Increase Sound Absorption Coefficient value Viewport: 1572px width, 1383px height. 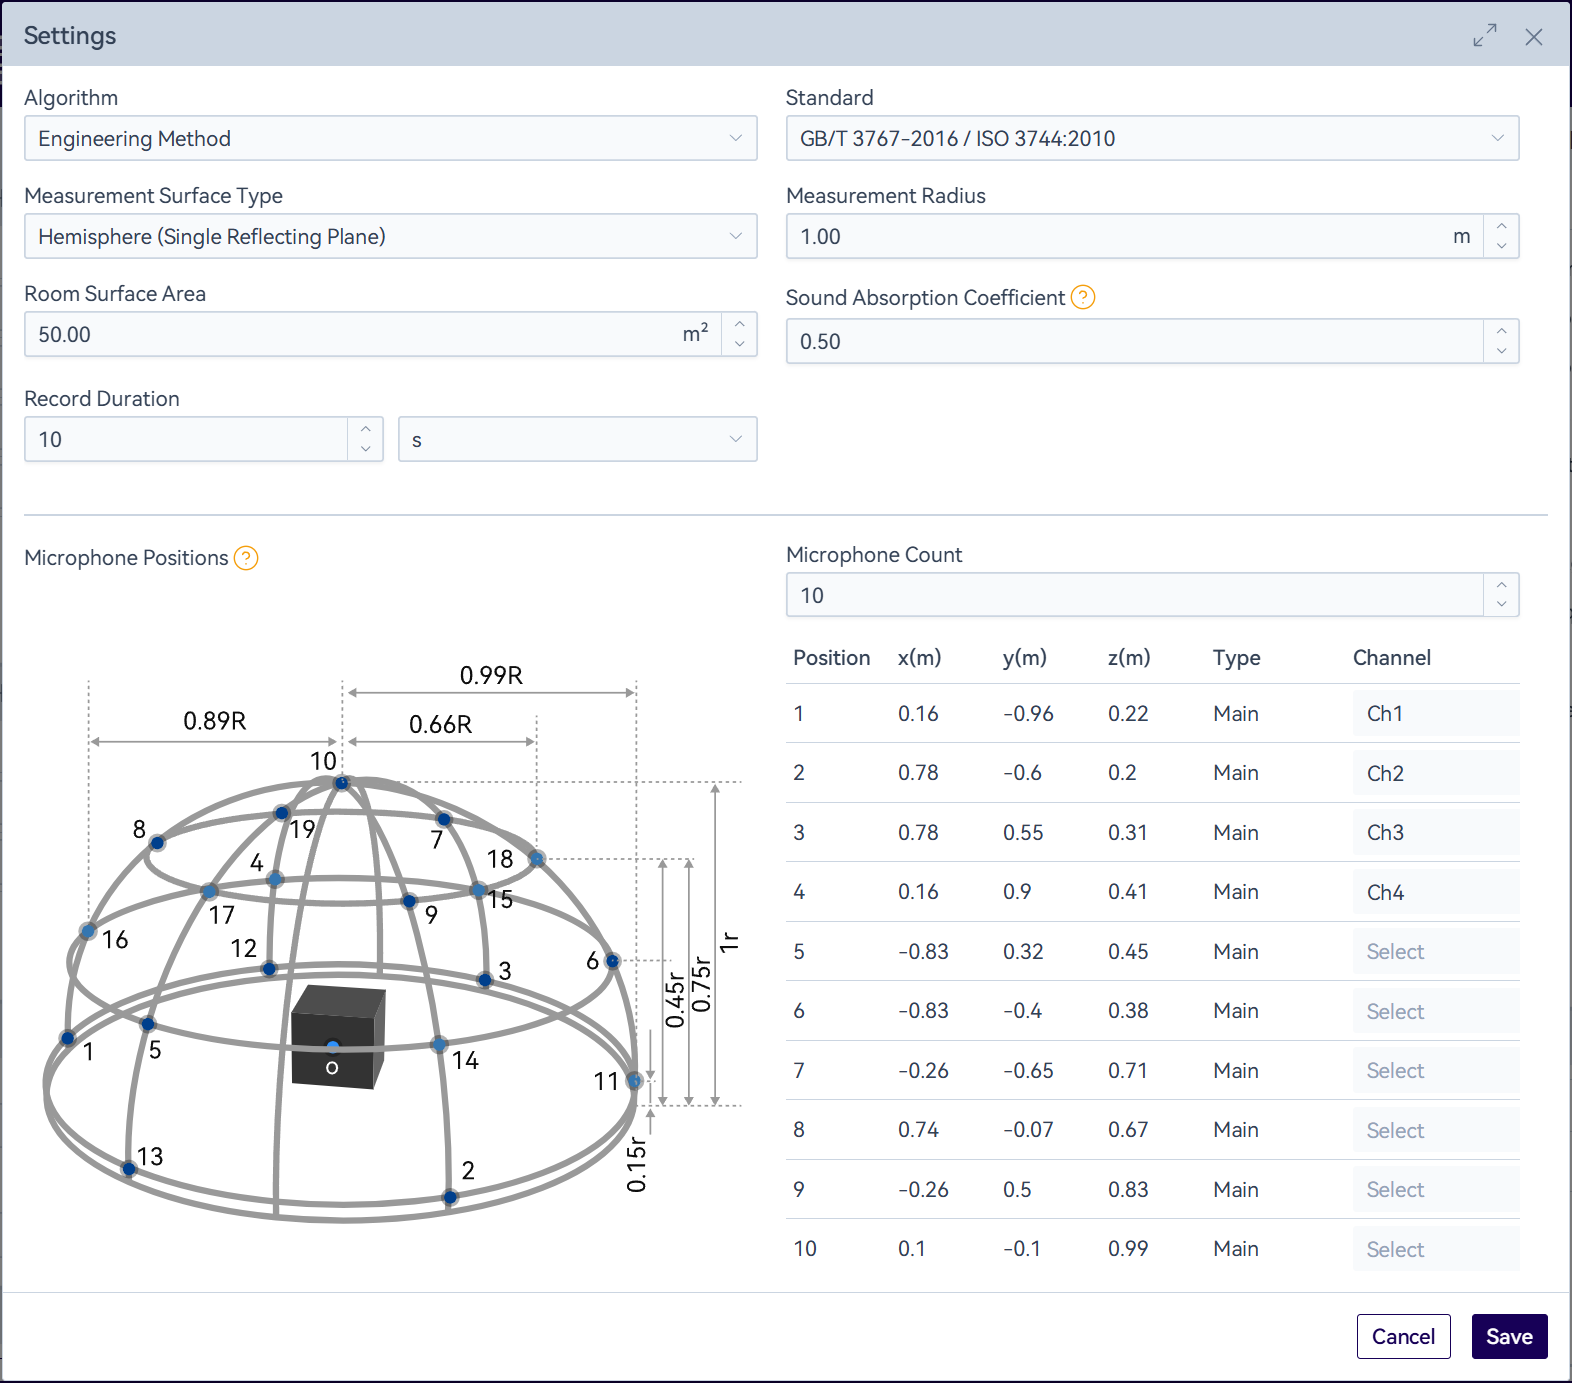[1501, 331]
